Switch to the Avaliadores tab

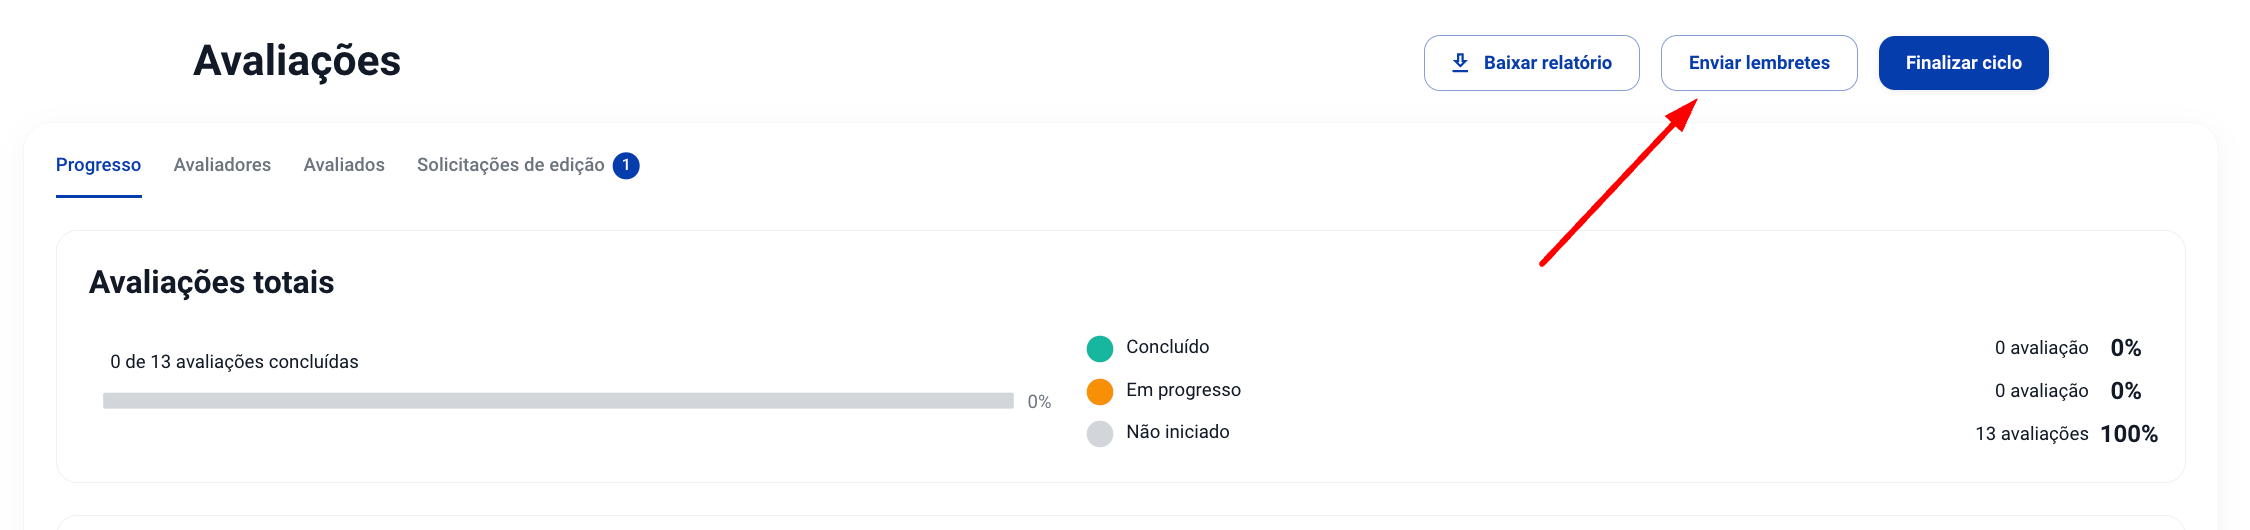[x=222, y=165]
